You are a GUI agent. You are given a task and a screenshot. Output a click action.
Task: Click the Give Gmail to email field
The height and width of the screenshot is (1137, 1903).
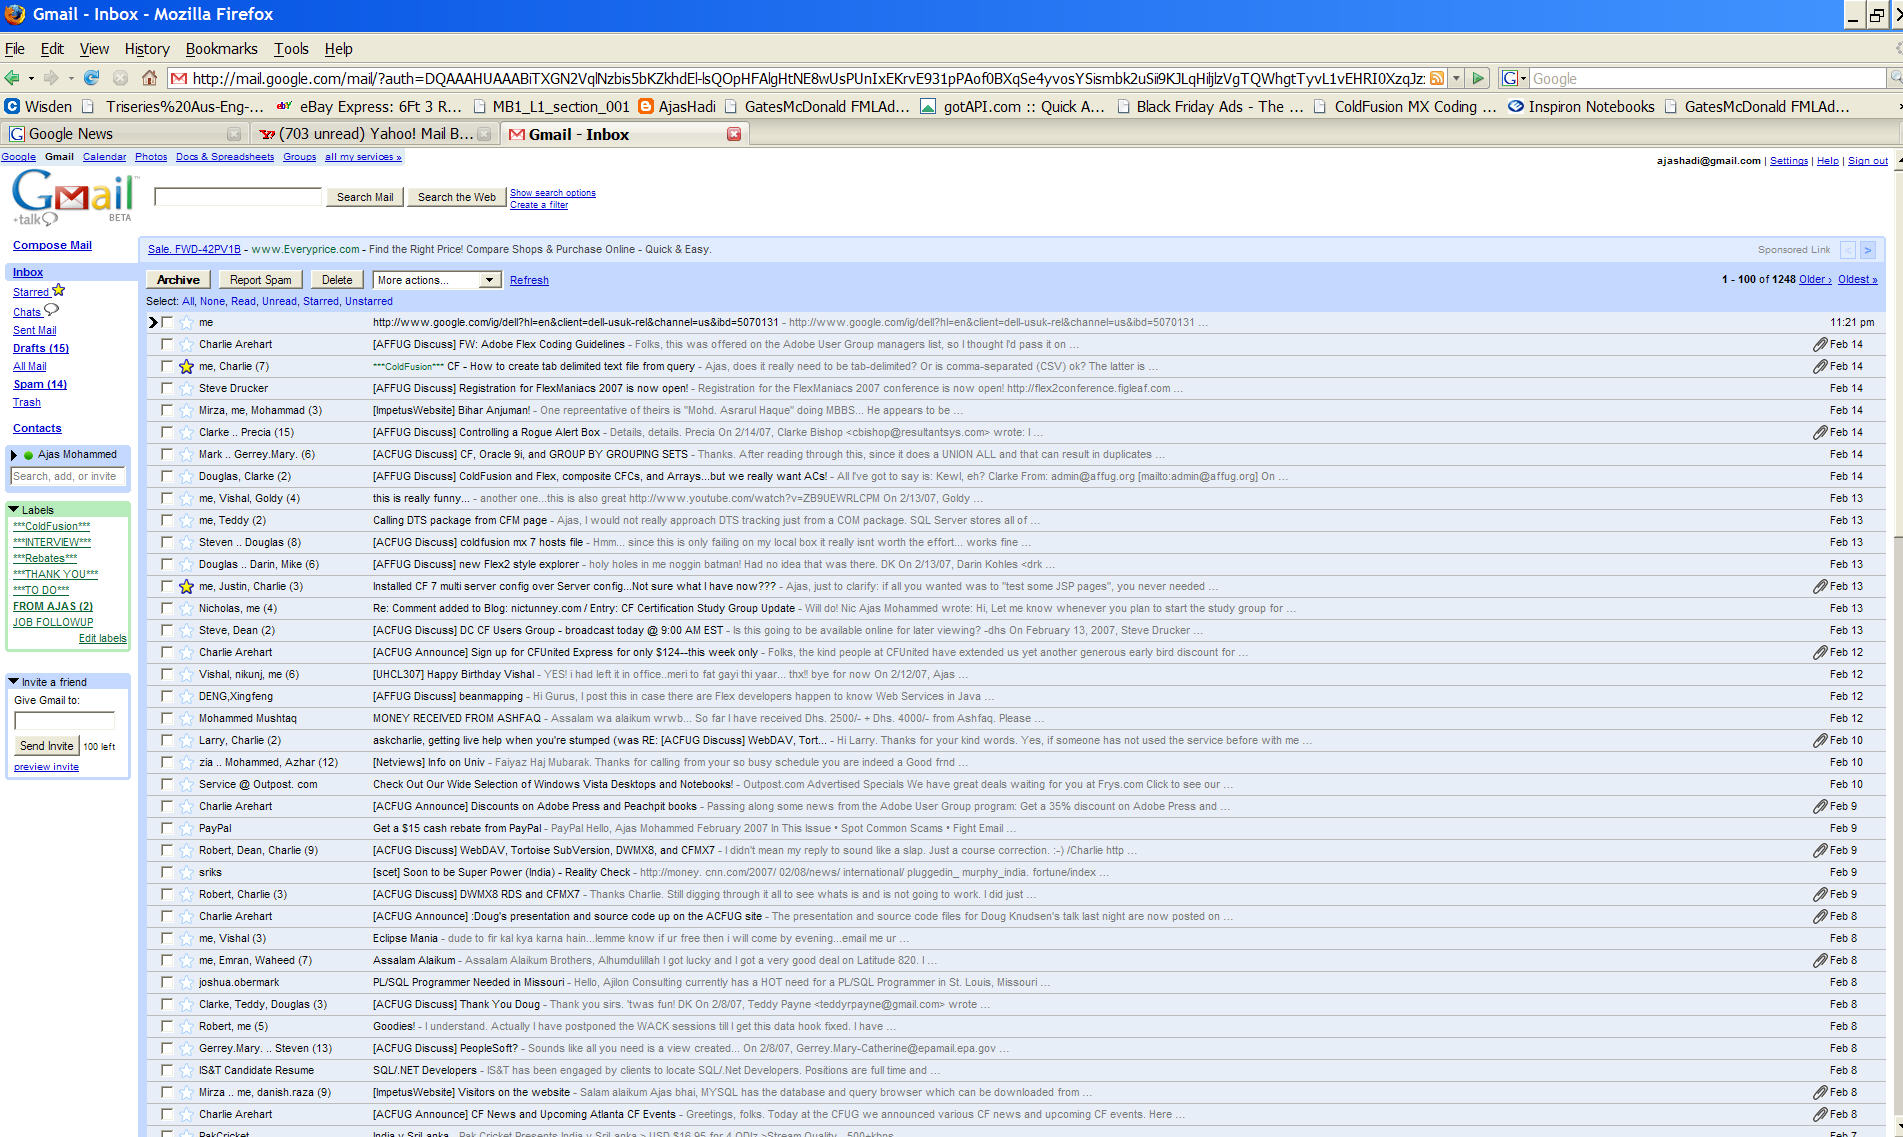tap(64, 720)
